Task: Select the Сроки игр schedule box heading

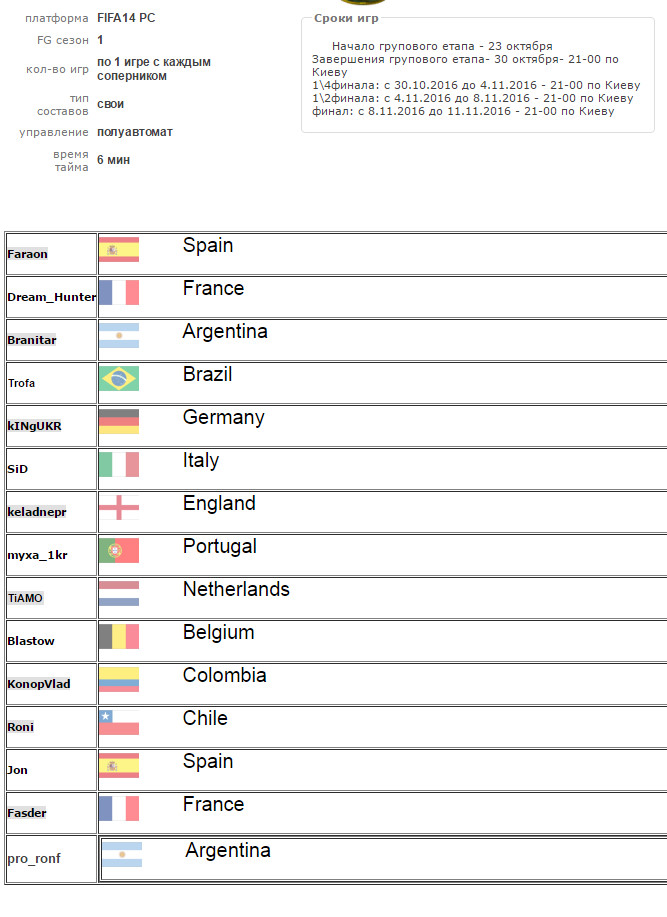Action: (346, 18)
